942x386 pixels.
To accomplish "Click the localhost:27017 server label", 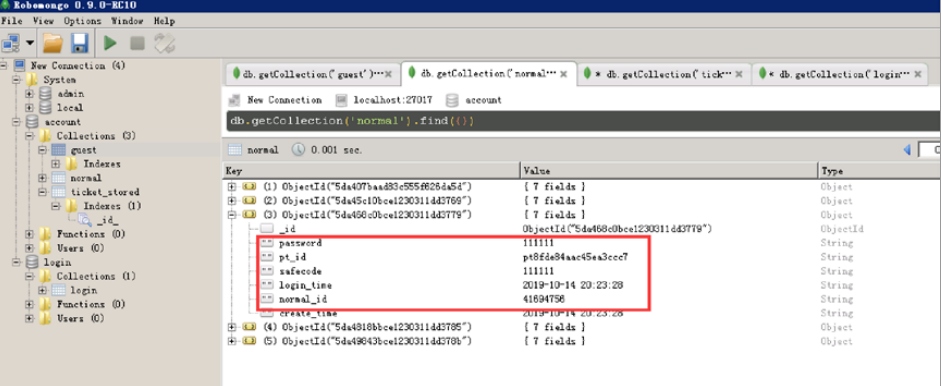I will 393,100.
